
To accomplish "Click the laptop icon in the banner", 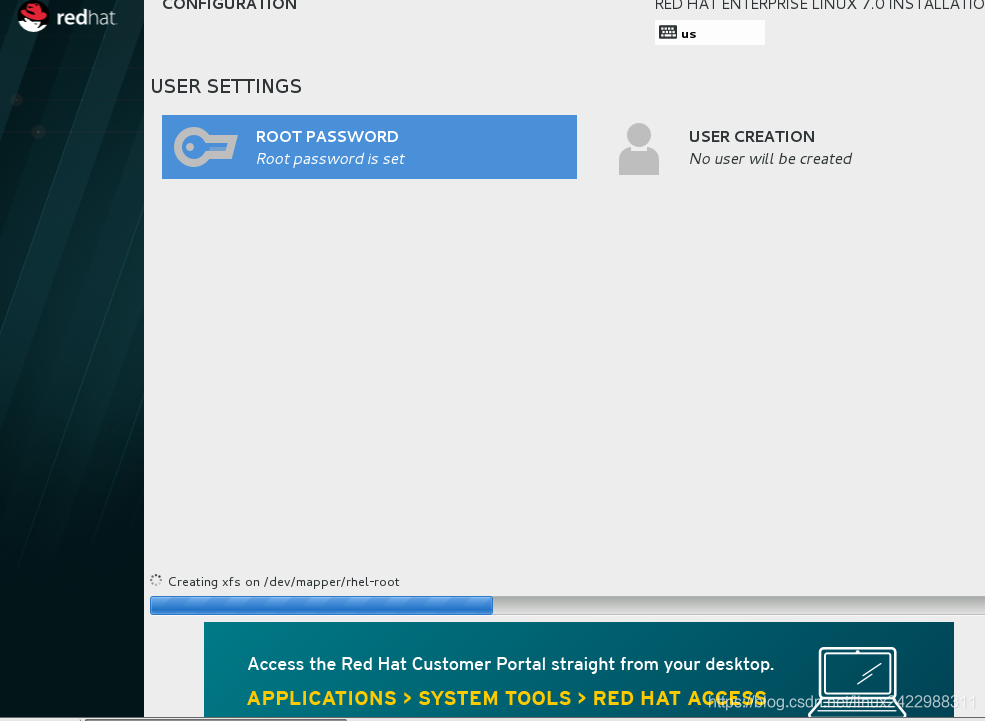I will coord(857,681).
